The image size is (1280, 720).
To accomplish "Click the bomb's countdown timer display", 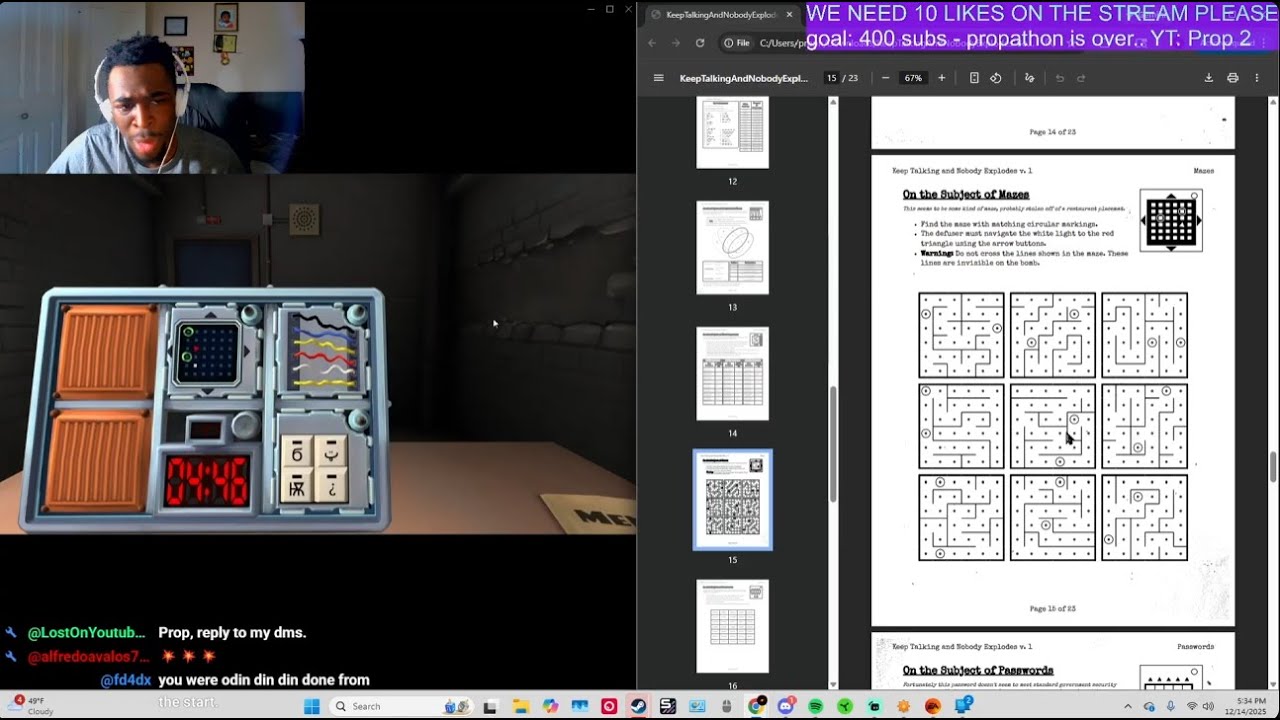I will click(x=206, y=480).
